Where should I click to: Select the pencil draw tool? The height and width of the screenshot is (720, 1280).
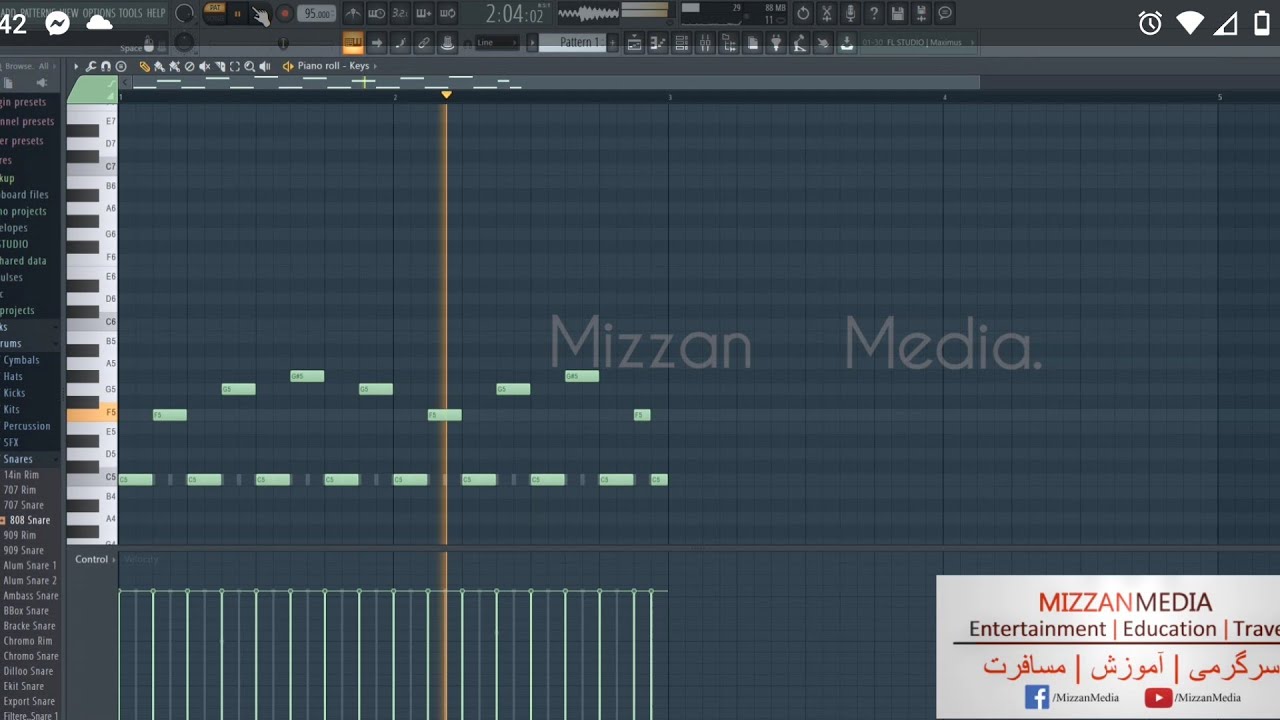point(145,66)
